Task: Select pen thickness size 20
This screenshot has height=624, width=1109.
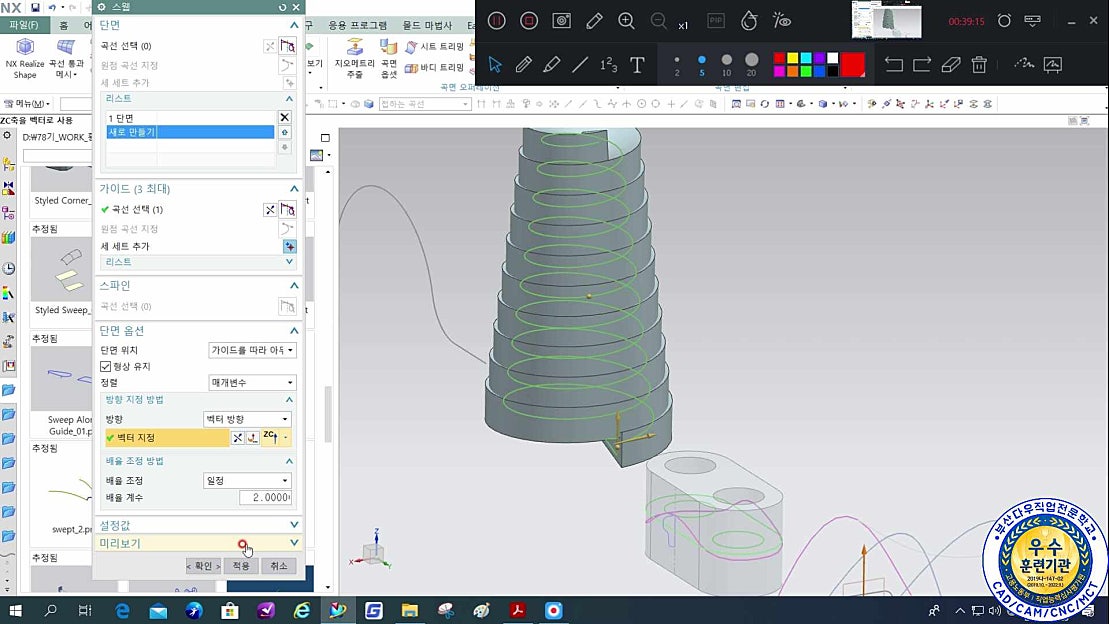Action: (x=752, y=60)
